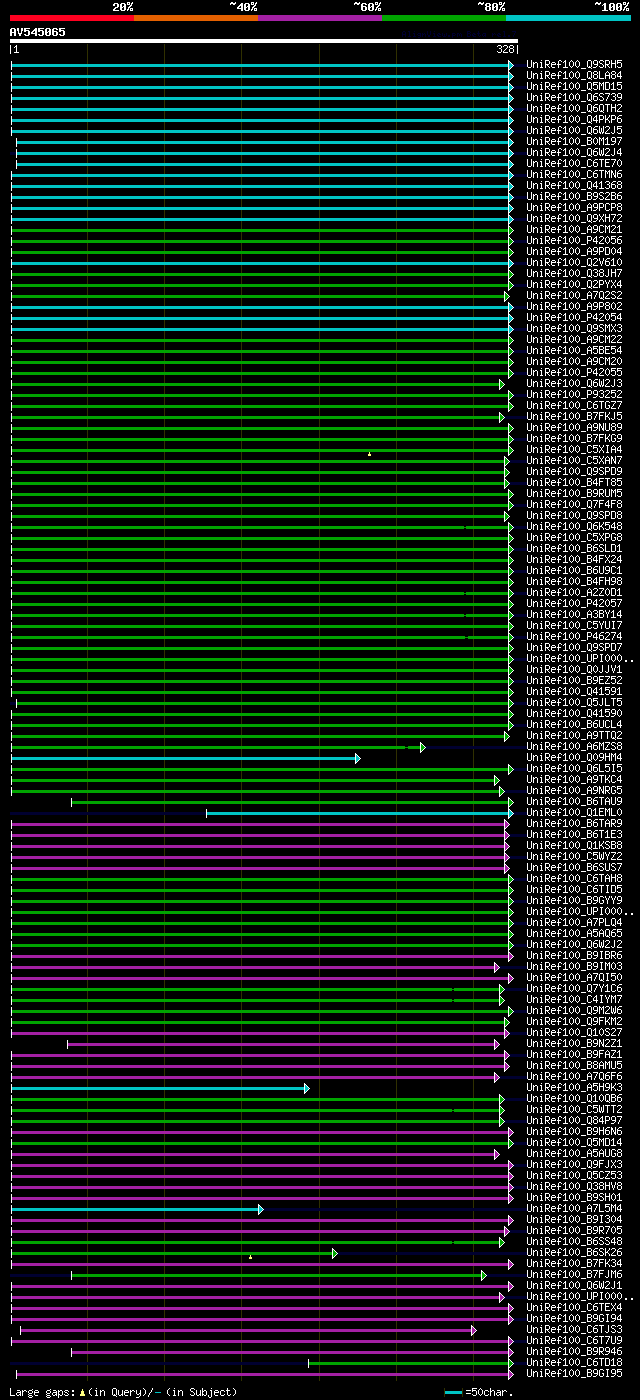Select the UniRef100_C6TAH8 label
This screenshot has width=640, height=1400.
pyautogui.click(x=574, y=878)
